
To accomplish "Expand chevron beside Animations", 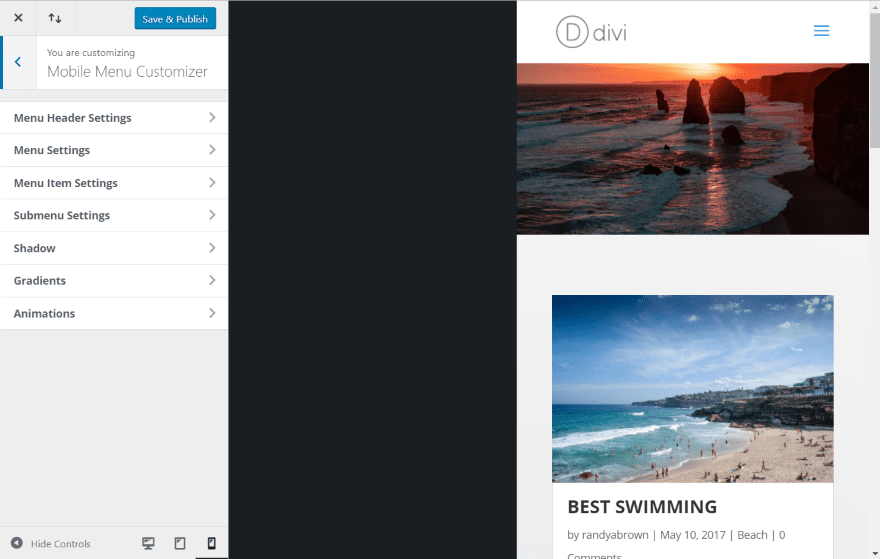I will pyautogui.click(x=212, y=313).
